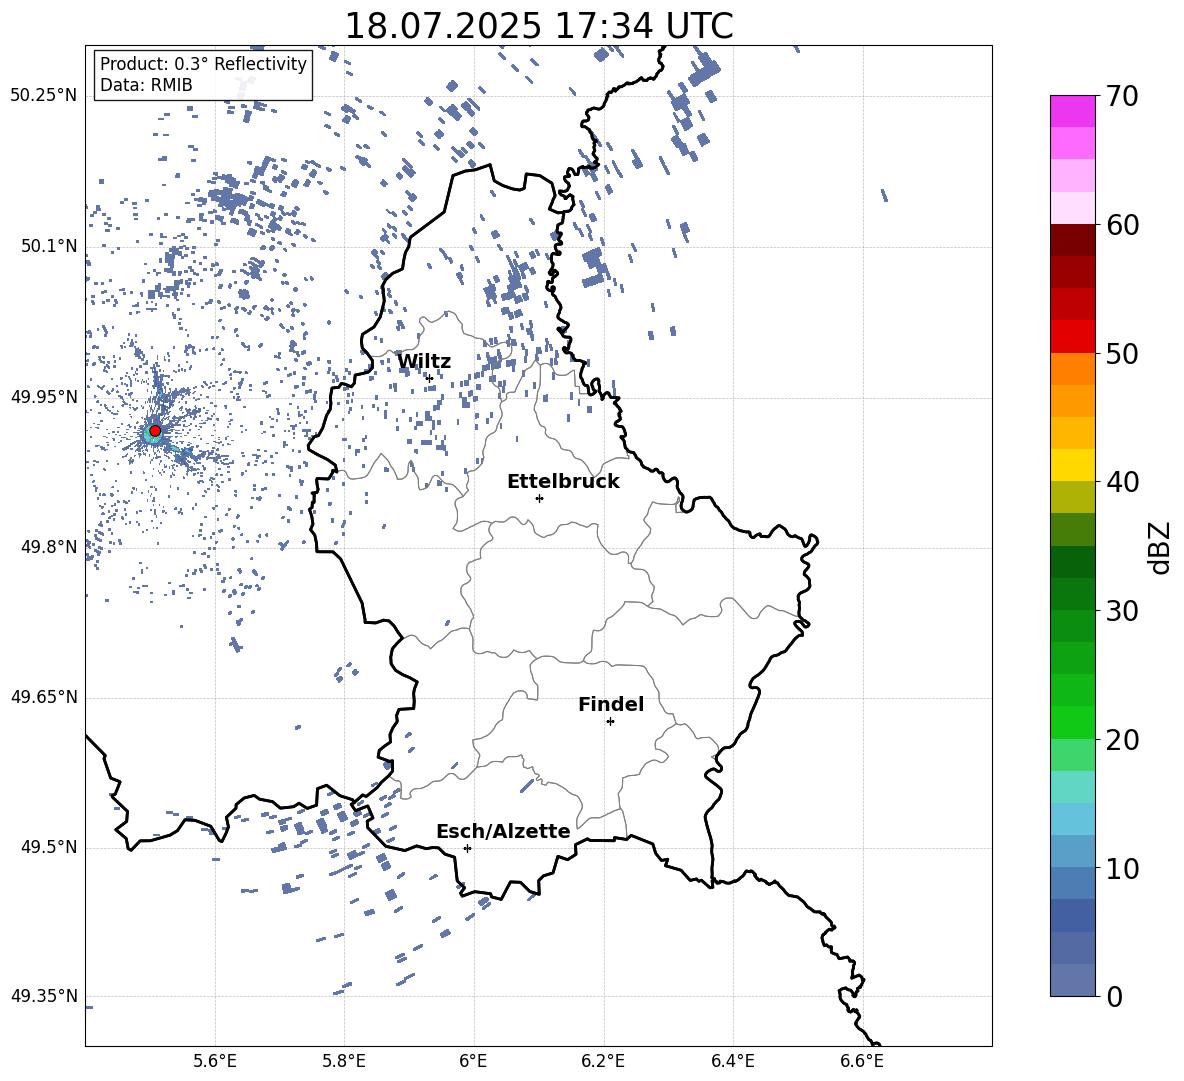
Task: Click the 49.95°N latitude label
Action: pos(44,396)
